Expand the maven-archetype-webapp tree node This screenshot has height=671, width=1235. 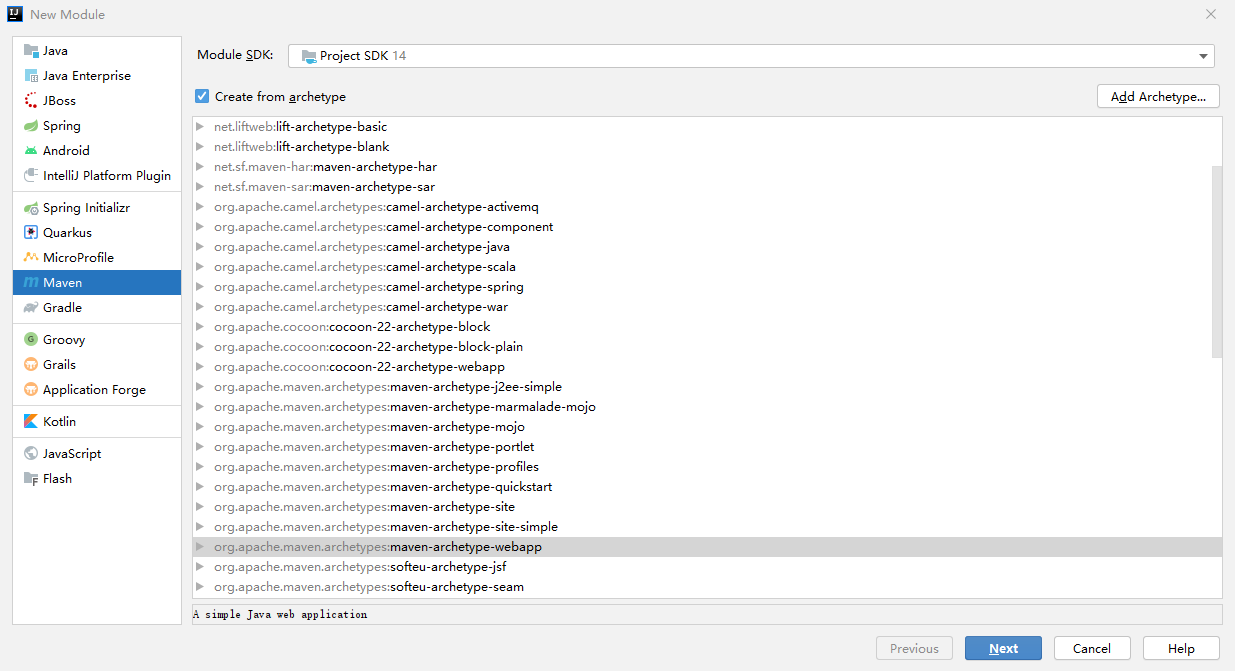point(200,547)
